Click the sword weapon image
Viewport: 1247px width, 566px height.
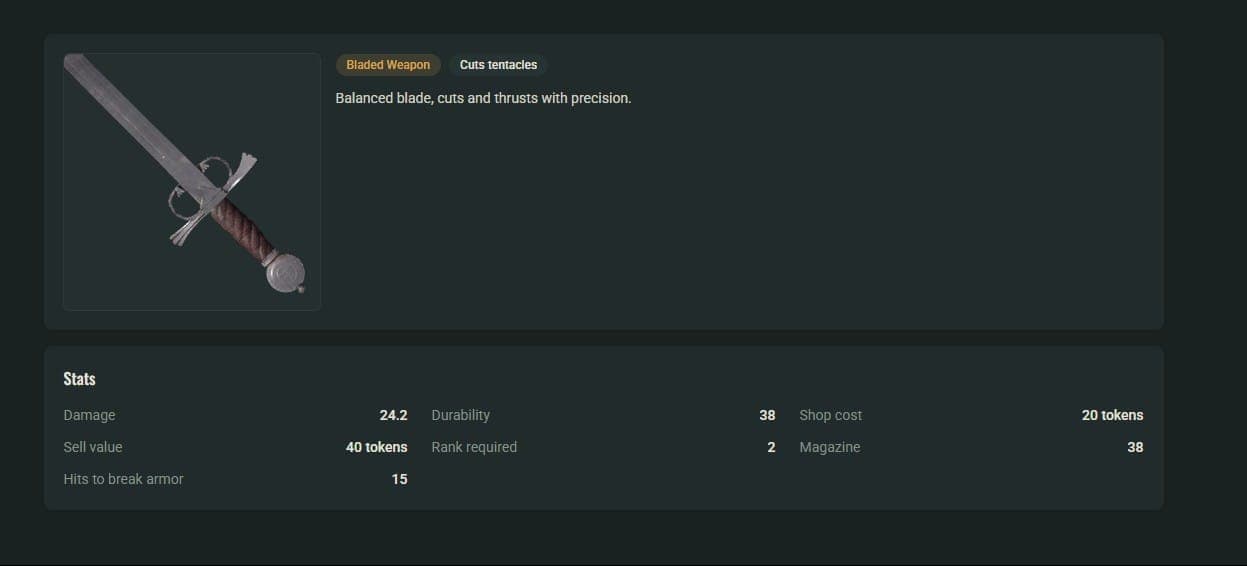click(192, 182)
